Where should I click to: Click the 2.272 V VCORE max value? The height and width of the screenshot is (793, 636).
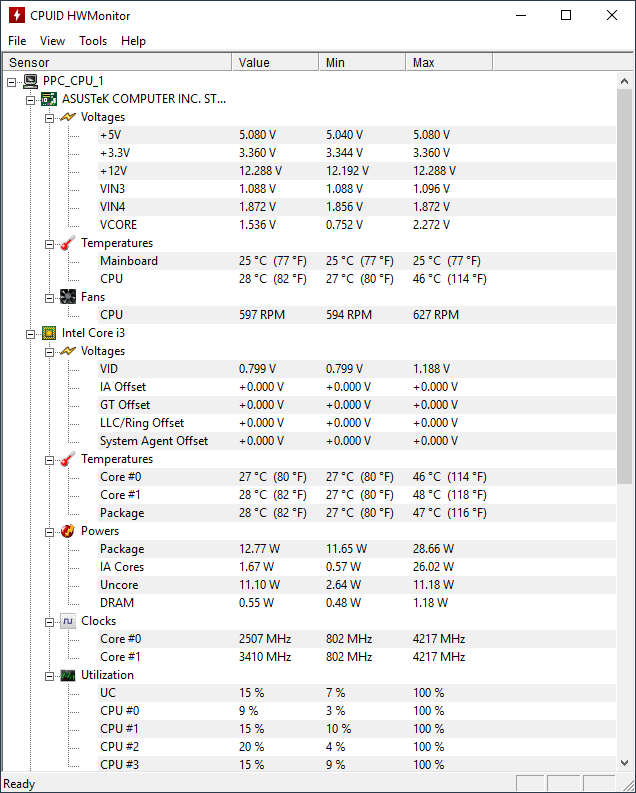point(431,225)
